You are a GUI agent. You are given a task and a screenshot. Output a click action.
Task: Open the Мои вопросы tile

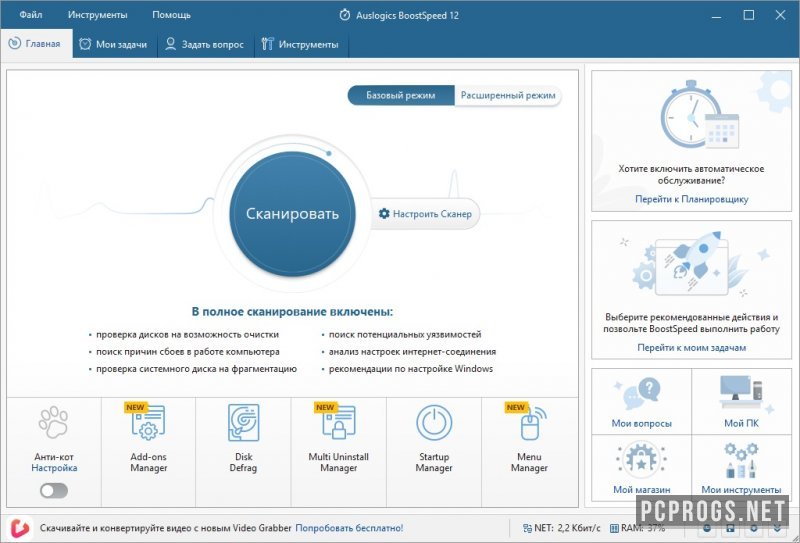pyautogui.click(x=641, y=402)
